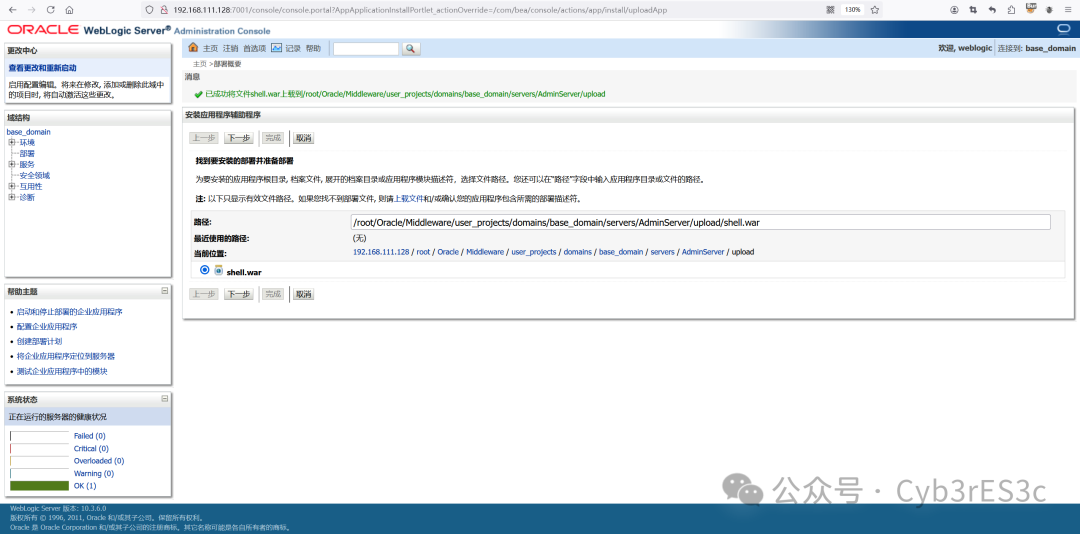The height and width of the screenshot is (534, 1080).
Task: Click the shell.war archive file icon
Action: tap(218, 271)
